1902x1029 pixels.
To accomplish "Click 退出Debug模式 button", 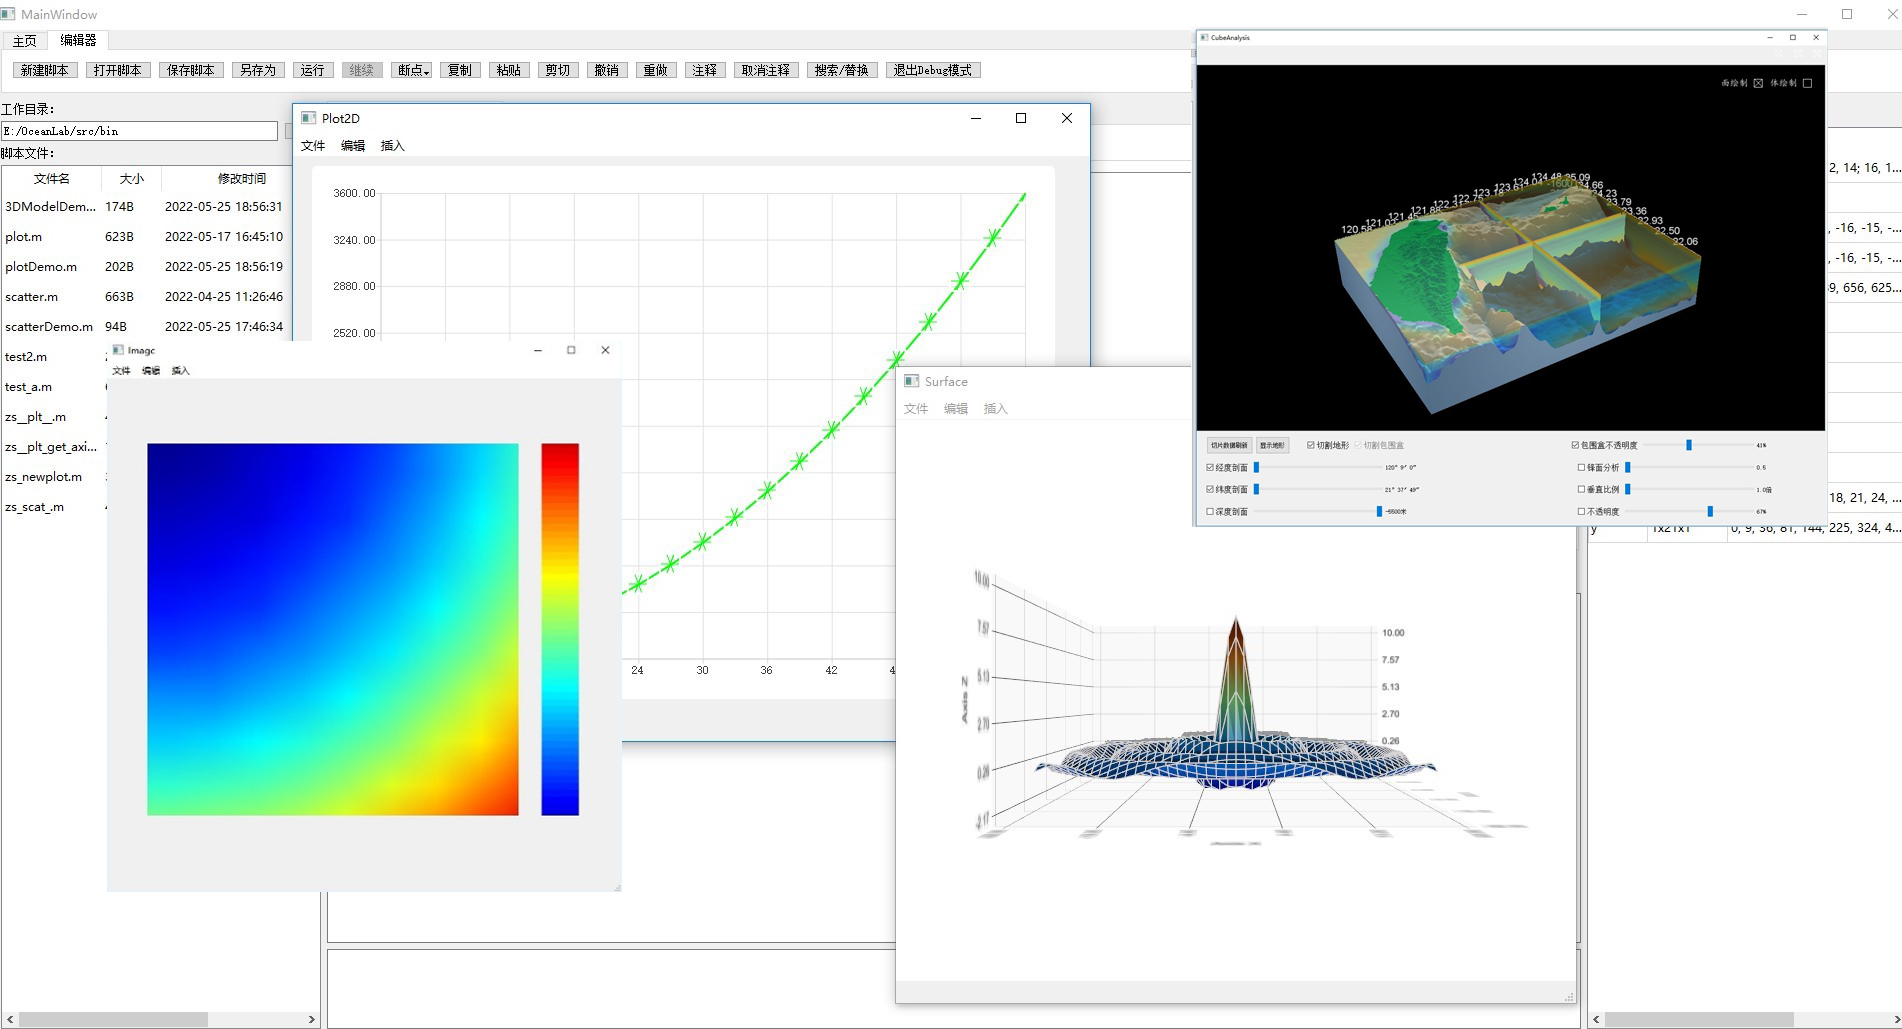I will pos(933,70).
